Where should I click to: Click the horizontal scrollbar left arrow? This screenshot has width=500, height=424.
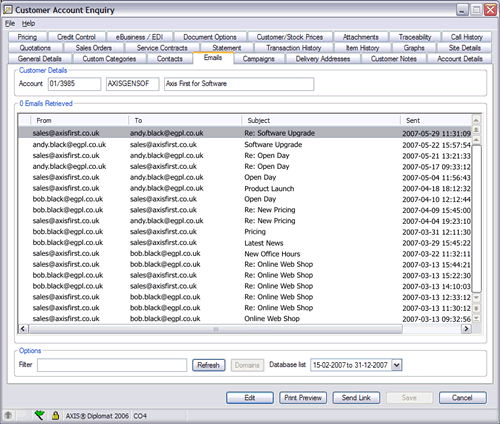[x=23, y=329]
